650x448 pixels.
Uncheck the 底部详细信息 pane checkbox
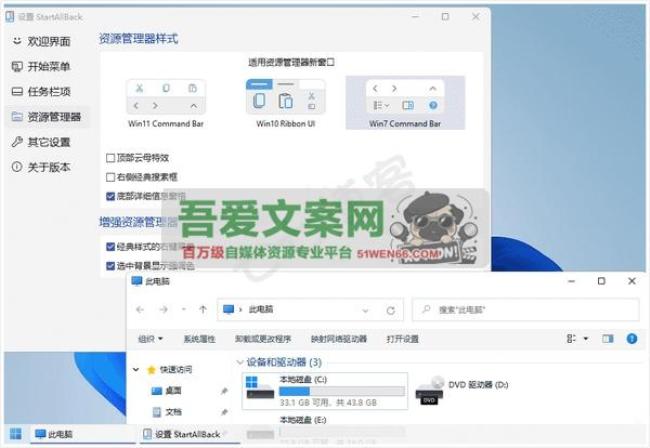click(110, 196)
